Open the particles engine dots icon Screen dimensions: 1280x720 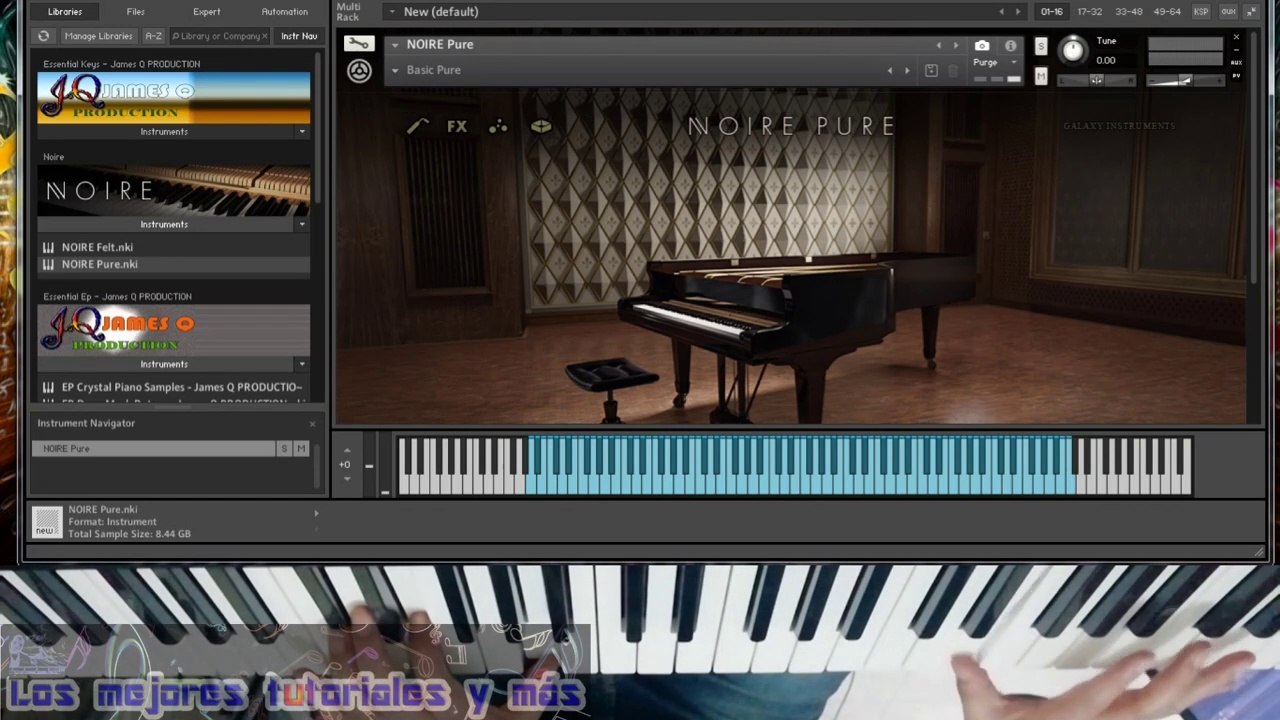(498, 126)
